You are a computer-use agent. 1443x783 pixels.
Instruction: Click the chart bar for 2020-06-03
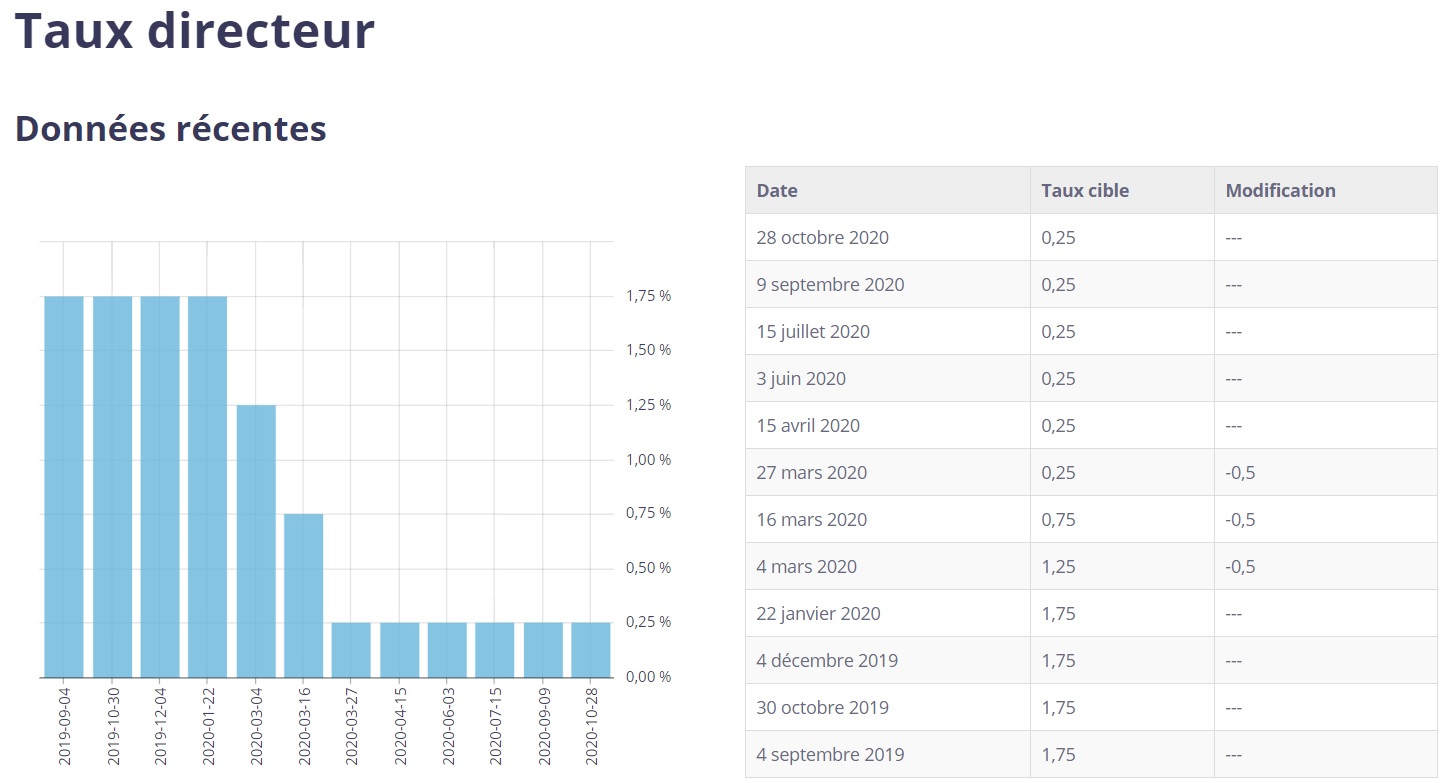click(x=447, y=650)
